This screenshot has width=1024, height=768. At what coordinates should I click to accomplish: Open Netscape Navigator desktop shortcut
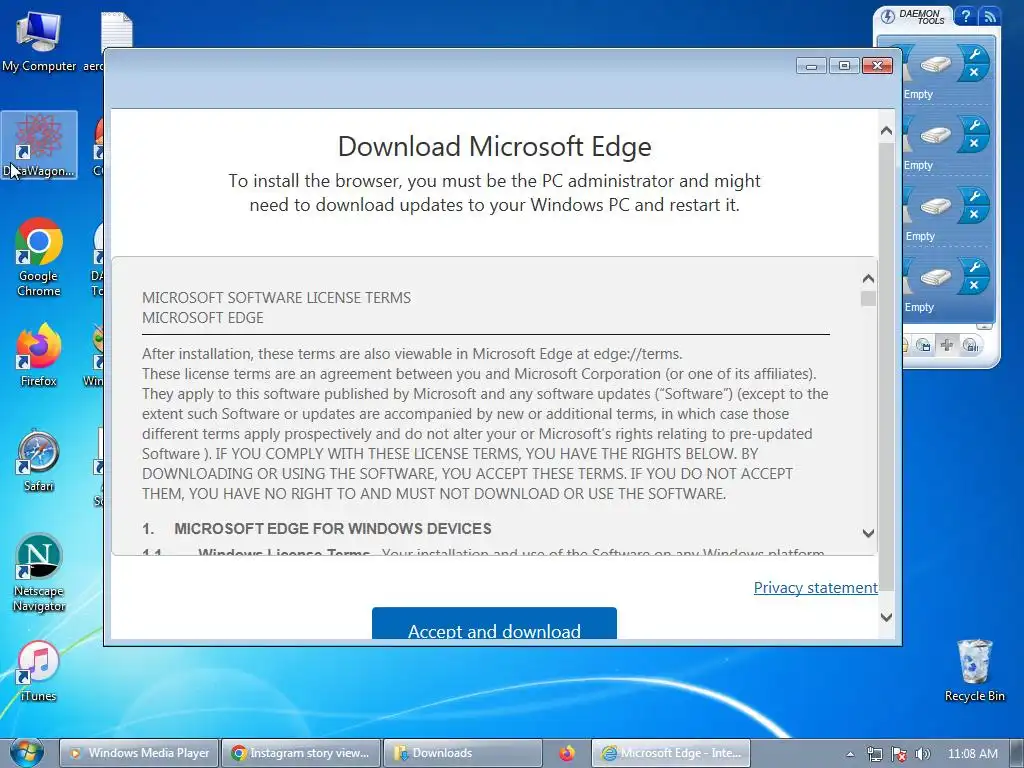(x=39, y=573)
